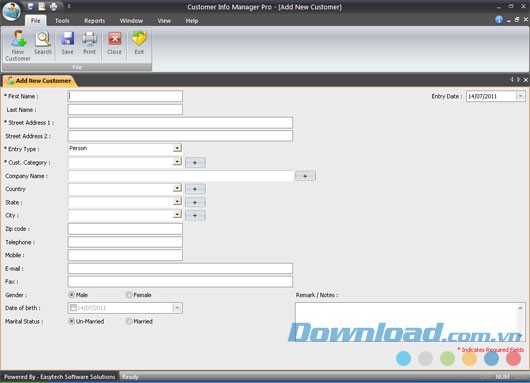Viewport: 530px width, 383px height.
Task: Open quick access toolbar customize arrow
Action: [69, 6]
